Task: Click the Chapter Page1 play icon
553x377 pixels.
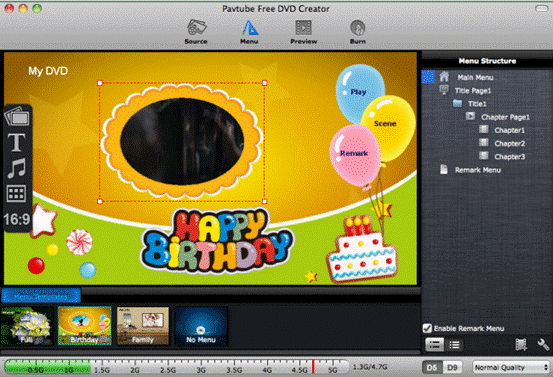Action: pyautogui.click(x=470, y=116)
